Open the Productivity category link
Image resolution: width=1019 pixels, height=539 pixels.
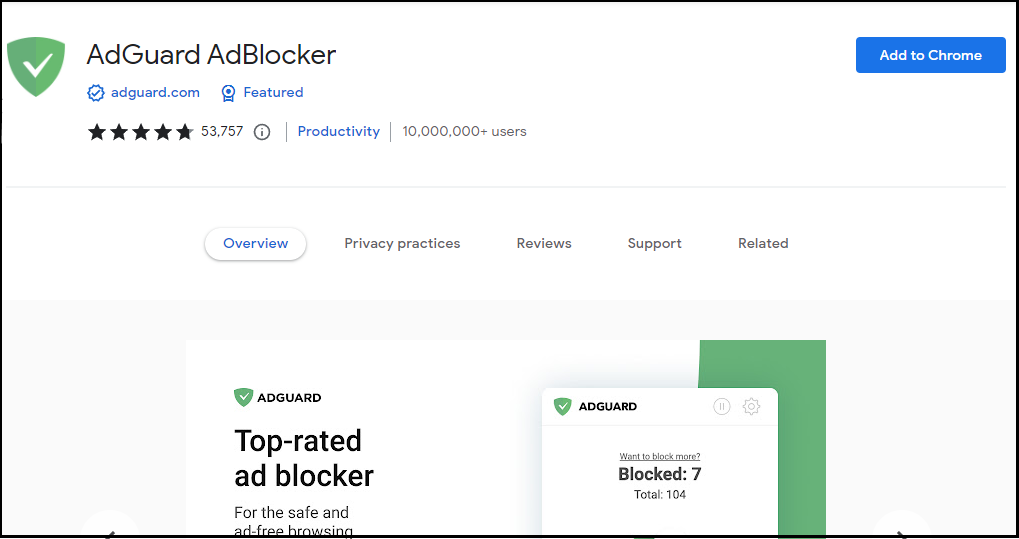tap(339, 131)
